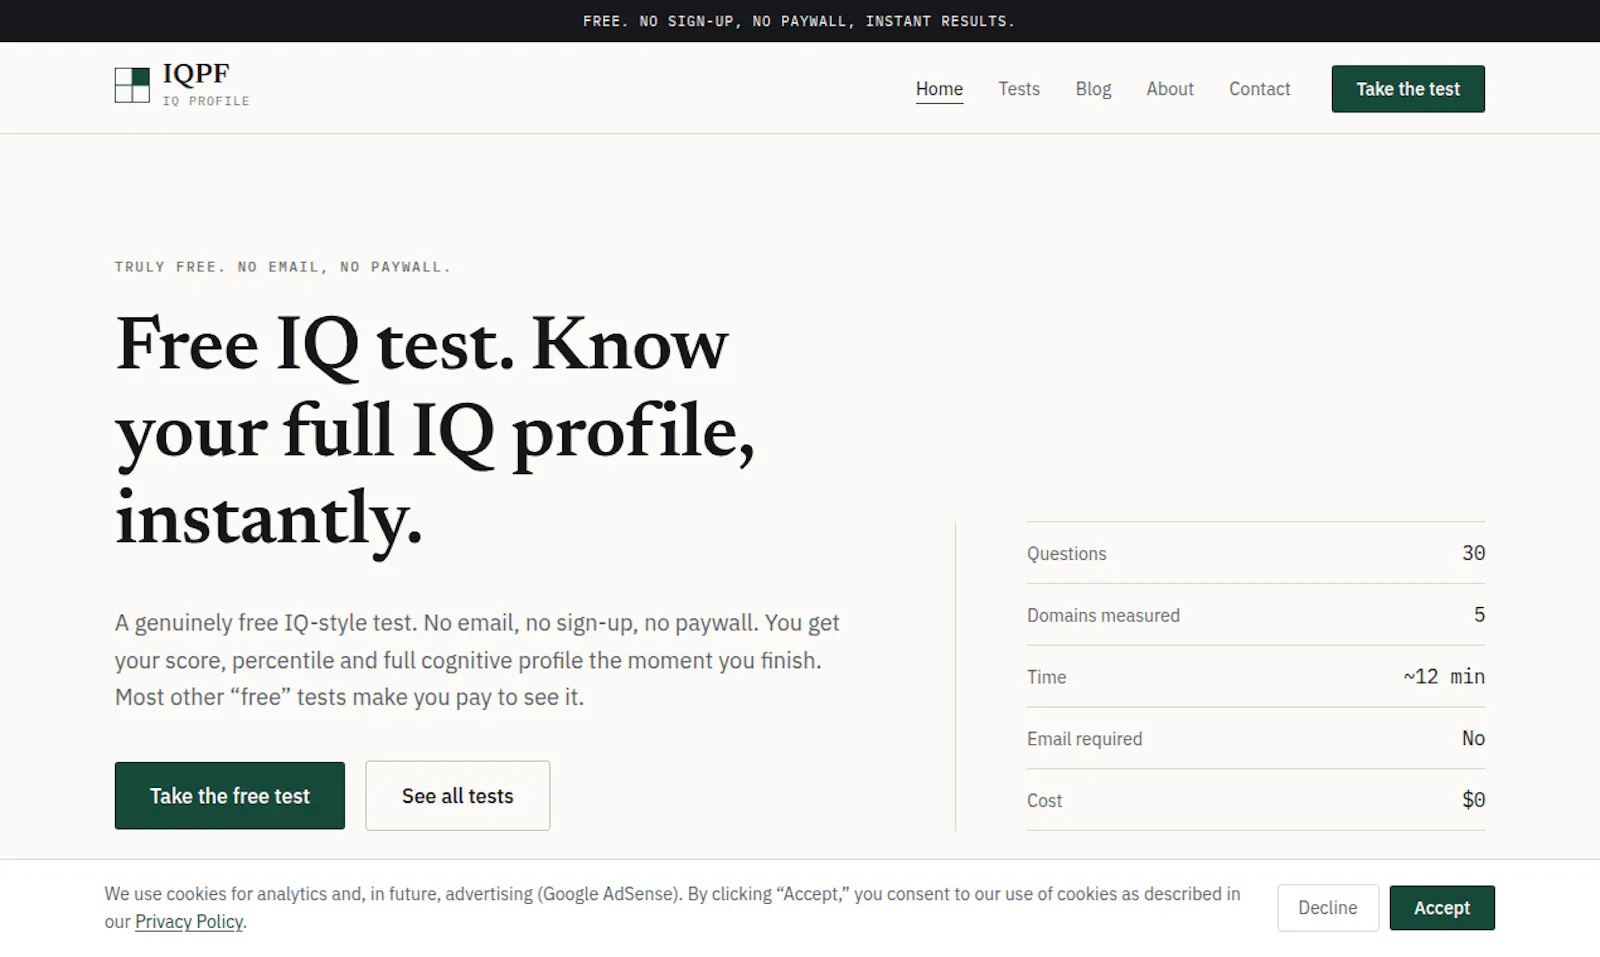Viewport: 1600px width, 957px height.
Task: Click the '5' domains value
Action: [1480, 615]
